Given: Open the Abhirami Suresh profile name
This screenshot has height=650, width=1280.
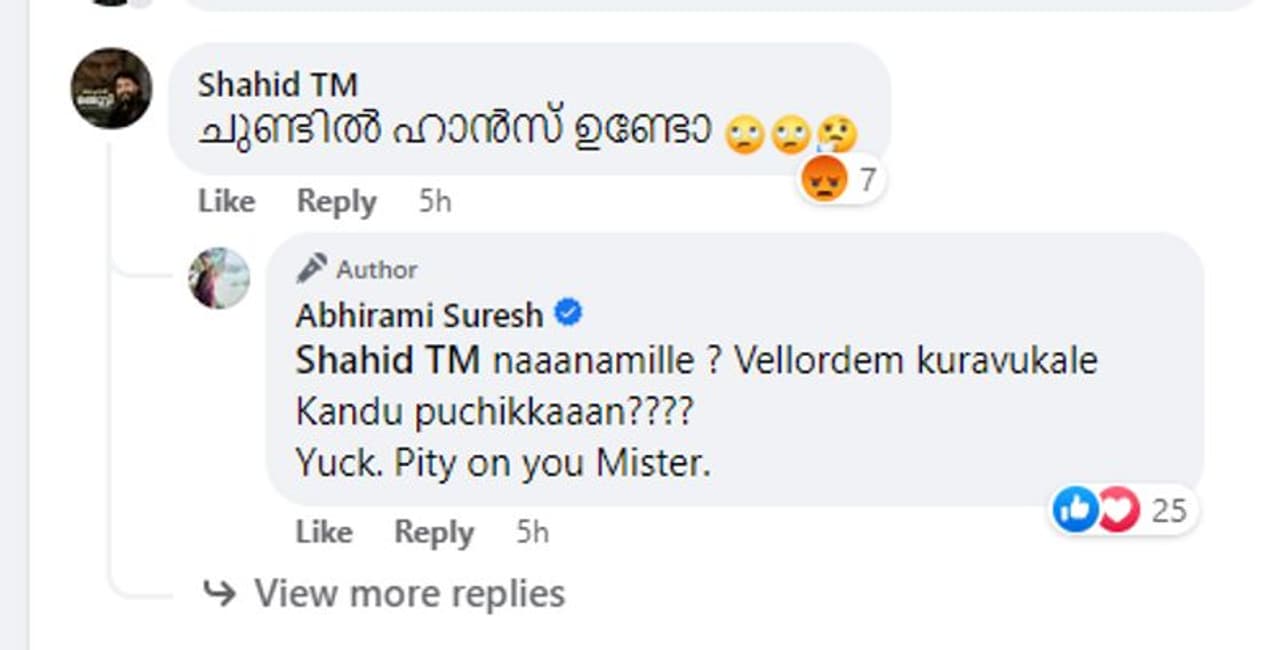Looking at the screenshot, I should pos(419,316).
